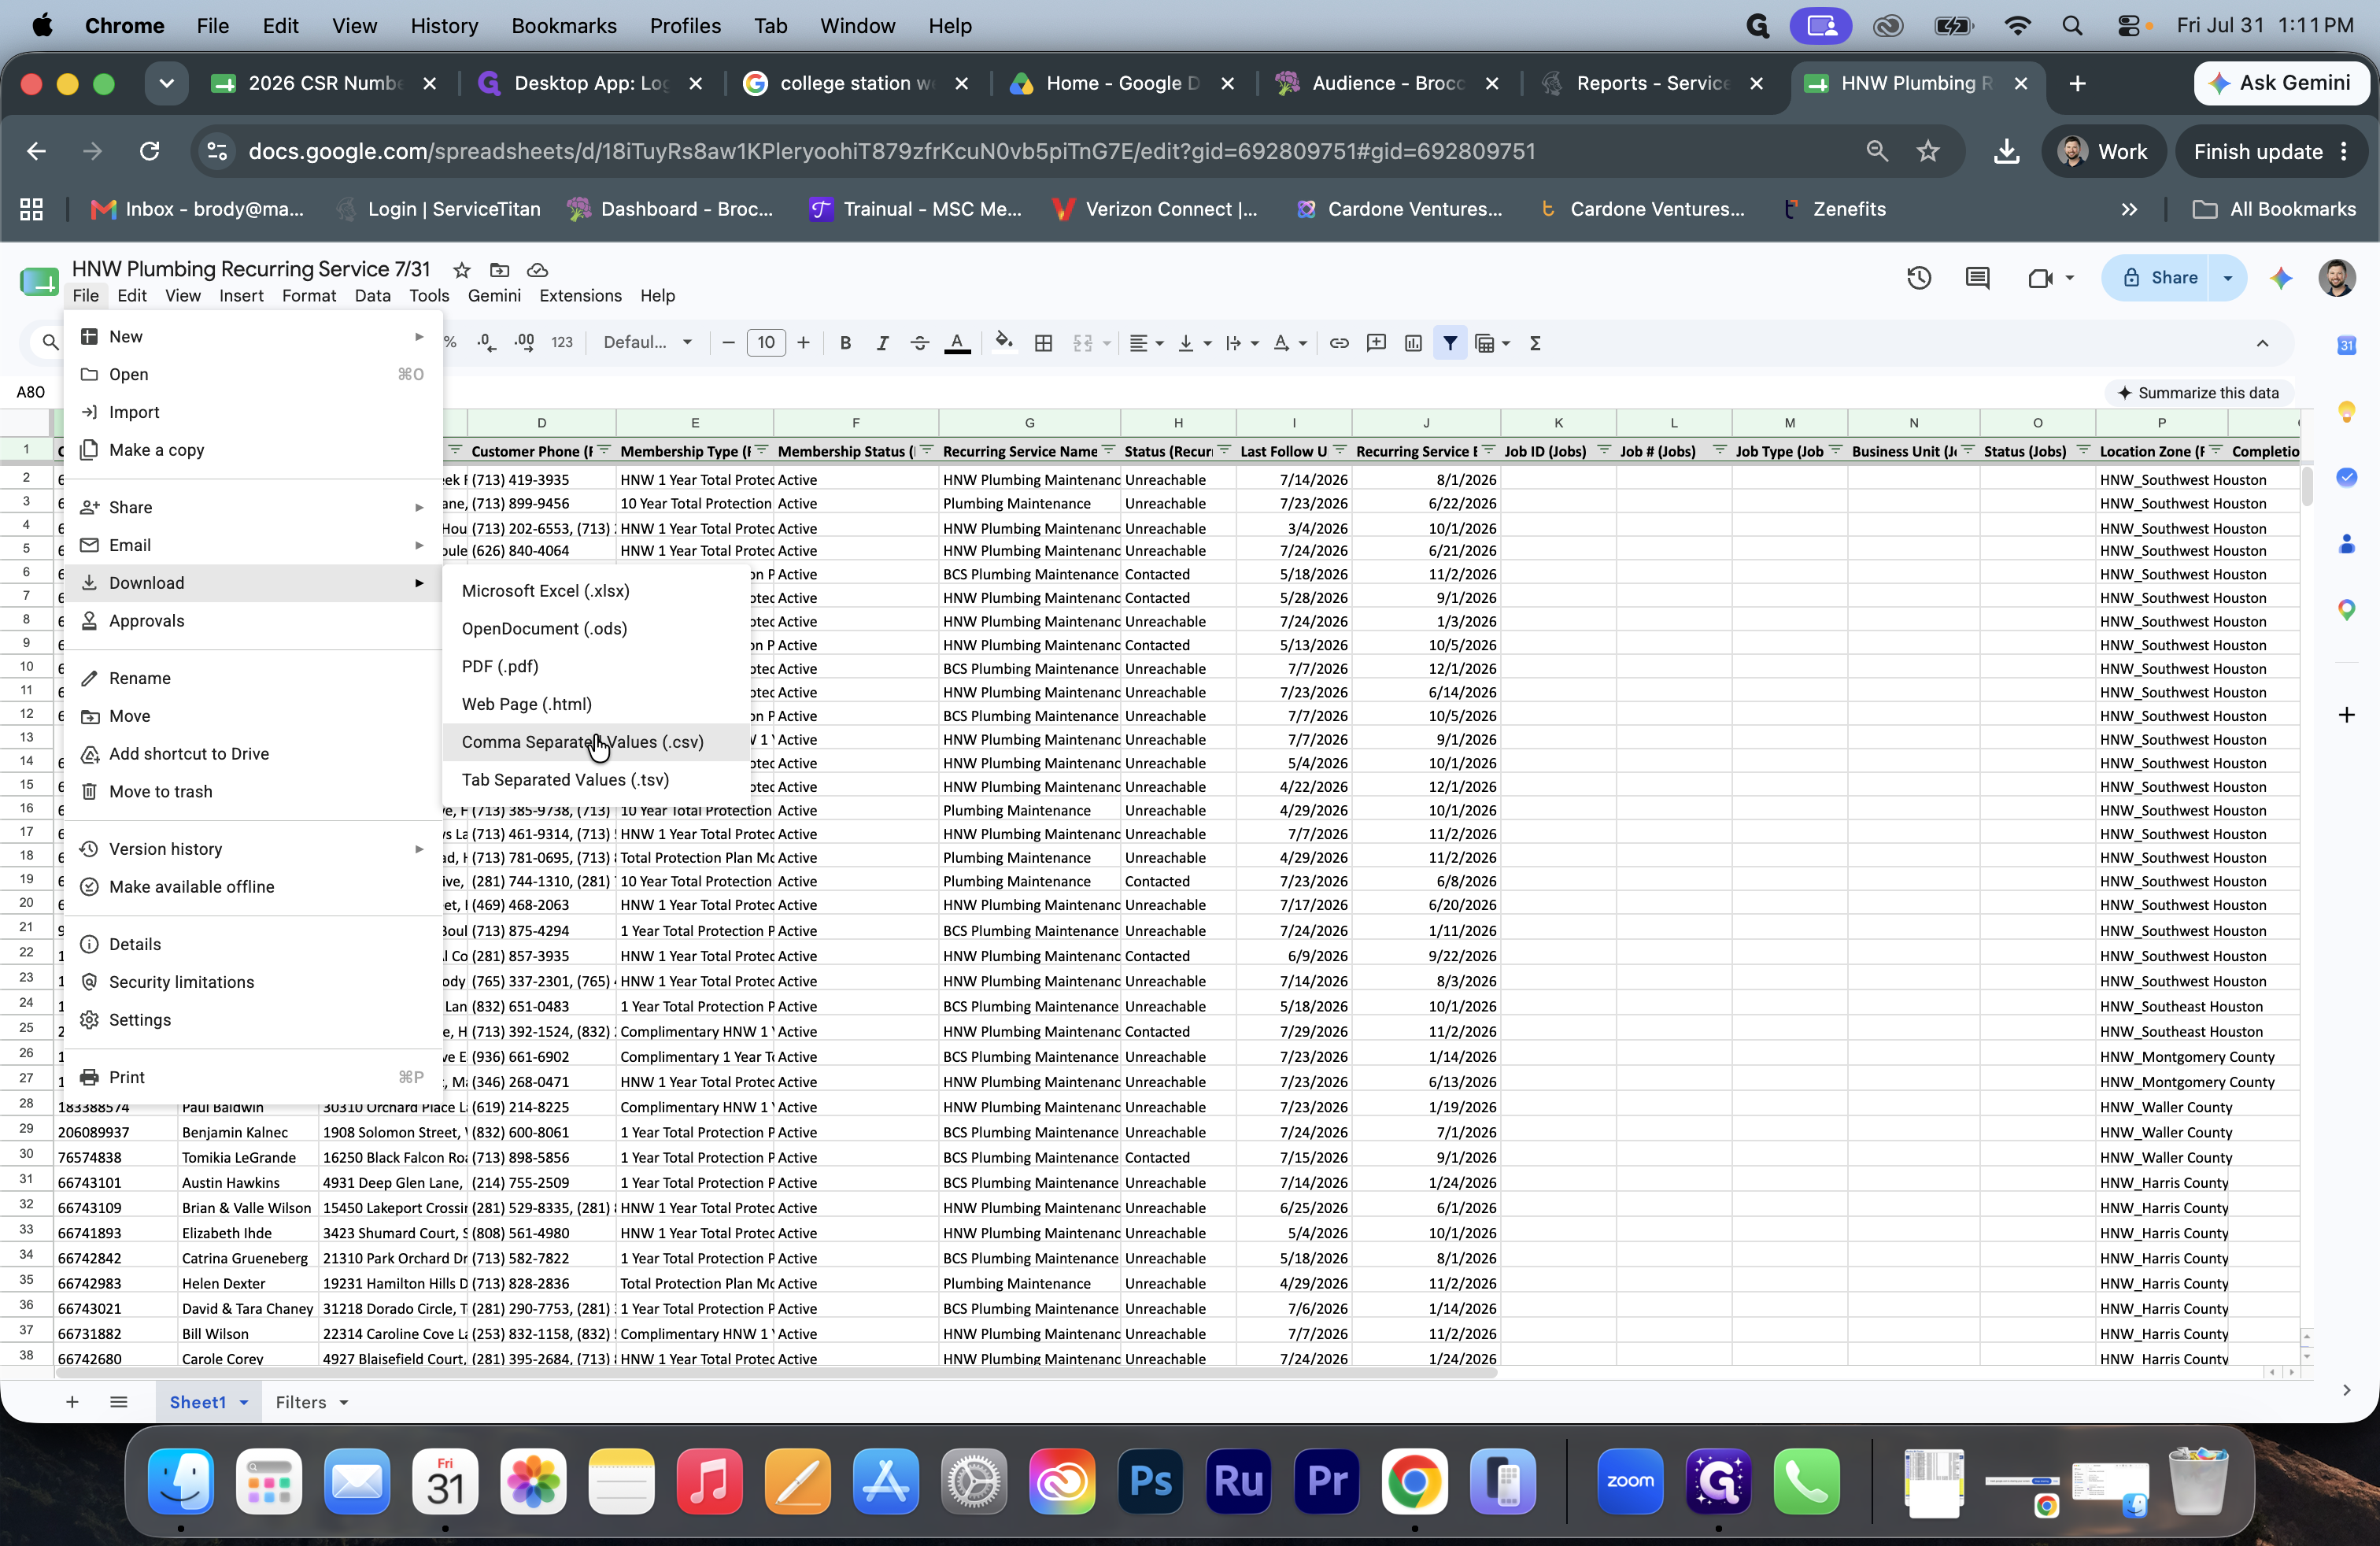The image size is (2380, 1546).
Task: Choose PDF (.pdf) download option
Action: coord(596,666)
